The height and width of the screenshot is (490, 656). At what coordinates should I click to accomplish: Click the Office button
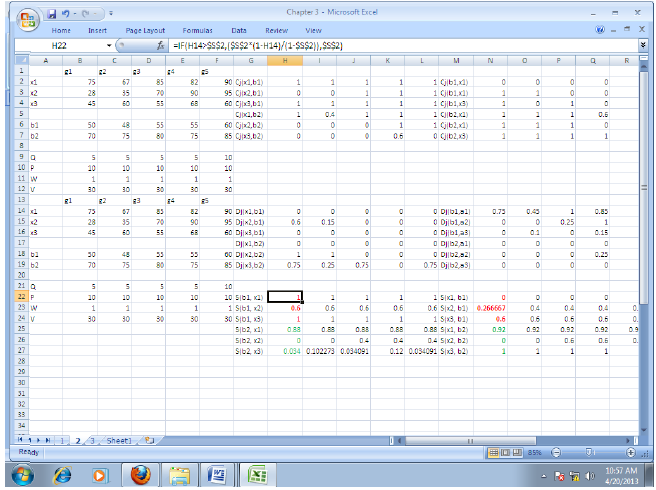tap(27, 18)
